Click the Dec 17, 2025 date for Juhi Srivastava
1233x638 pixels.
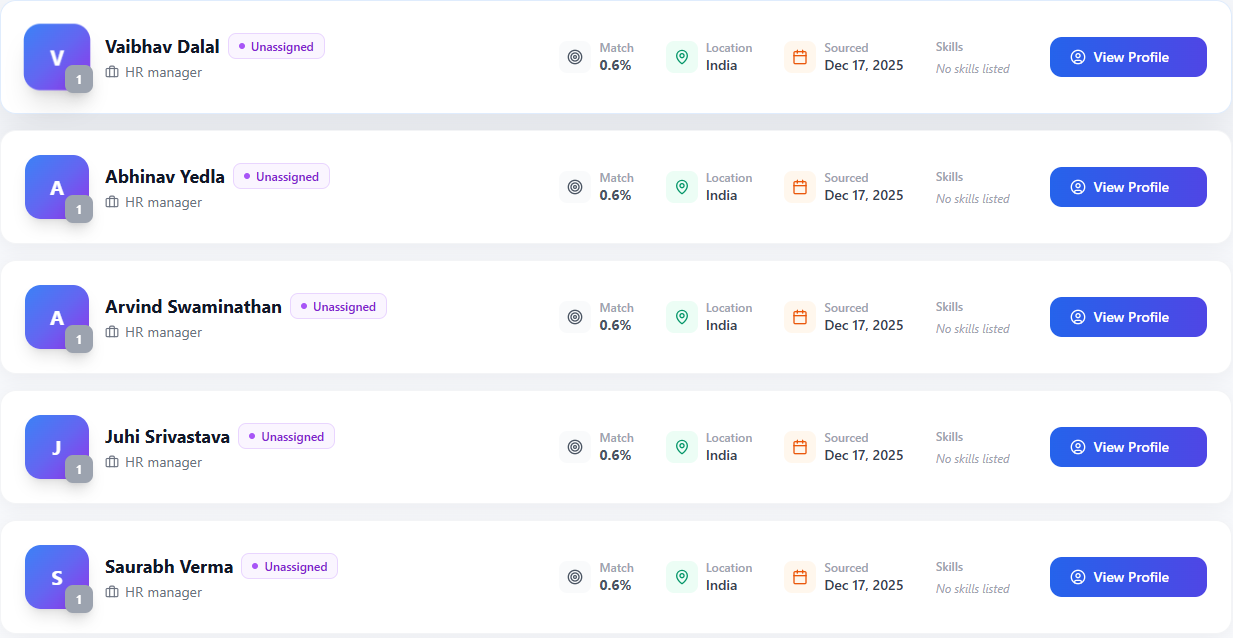pos(864,456)
